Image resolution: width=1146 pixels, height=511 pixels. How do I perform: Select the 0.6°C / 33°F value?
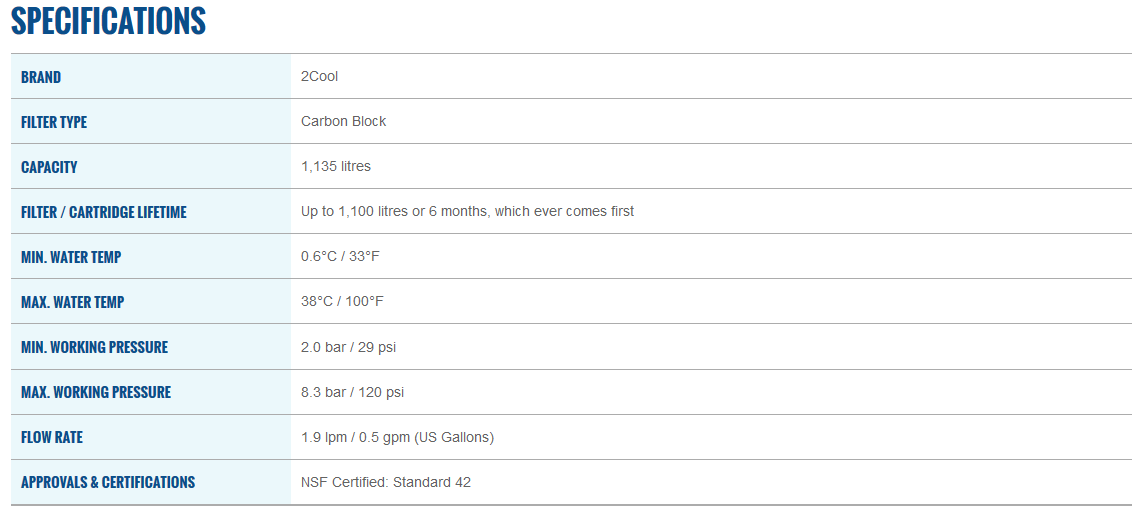pyautogui.click(x=340, y=257)
